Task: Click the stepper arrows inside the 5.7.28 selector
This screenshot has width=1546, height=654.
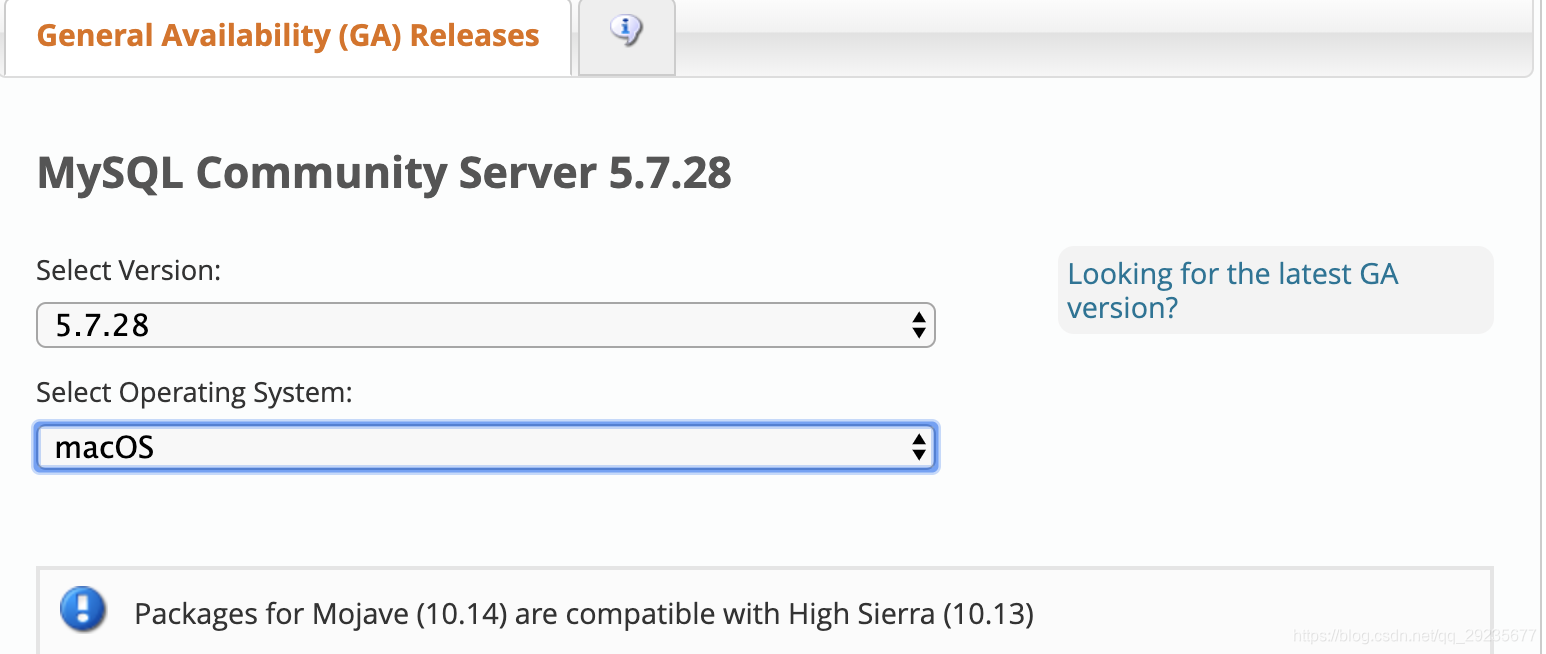Action: 919,324
